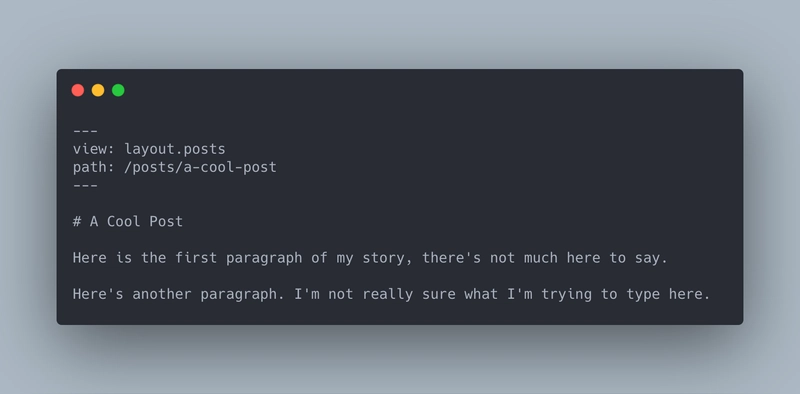Click the word 'first' in paragraph one

(196, 258)
